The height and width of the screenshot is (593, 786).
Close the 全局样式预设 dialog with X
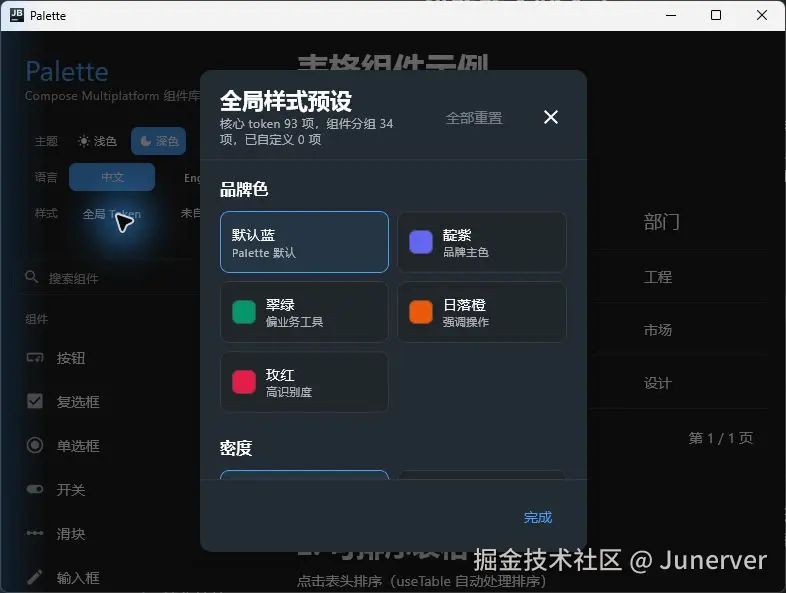pyautogui.click(x=550, y=117)
